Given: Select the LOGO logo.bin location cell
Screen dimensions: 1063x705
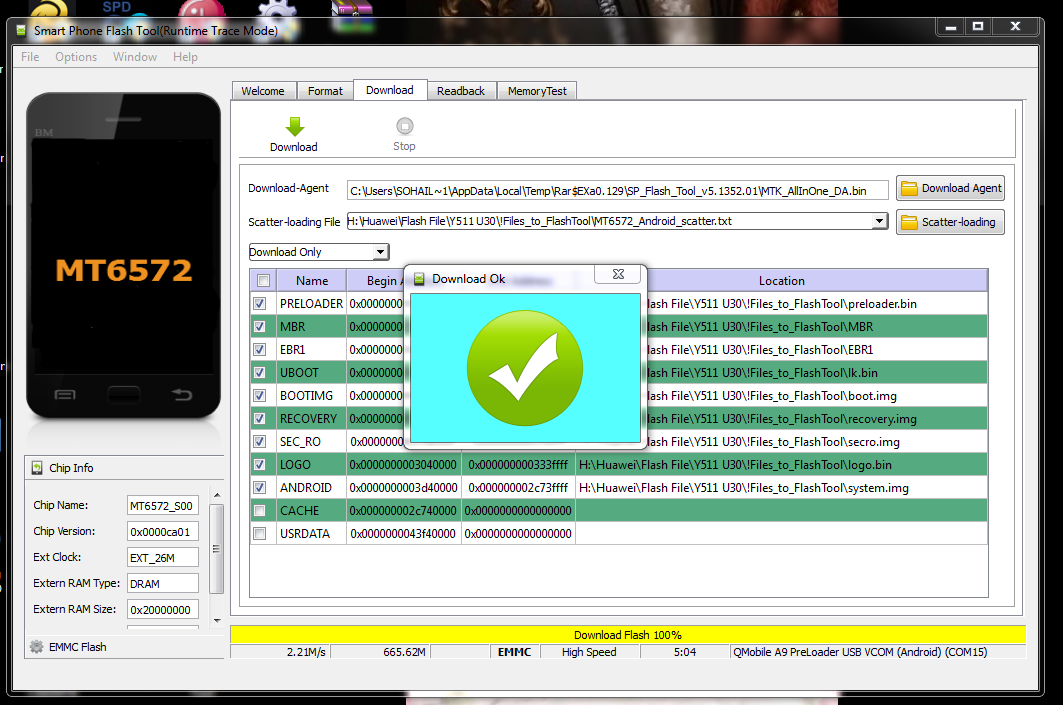Looking at the screenshot, I should point(782,465).
